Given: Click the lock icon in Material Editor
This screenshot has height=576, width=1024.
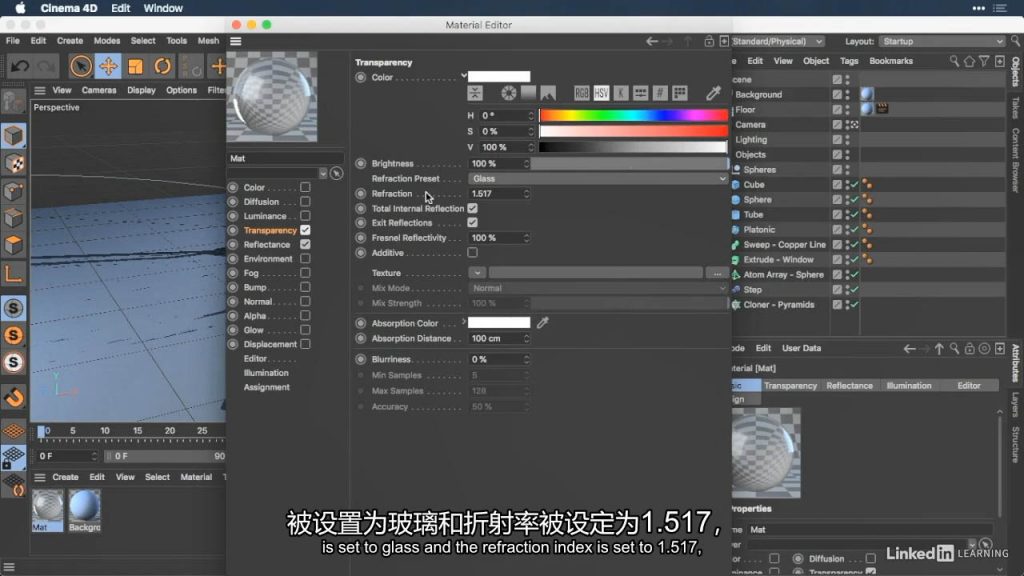Looking at the screenshot, I should pyautogui.click(x=709, y=41).
